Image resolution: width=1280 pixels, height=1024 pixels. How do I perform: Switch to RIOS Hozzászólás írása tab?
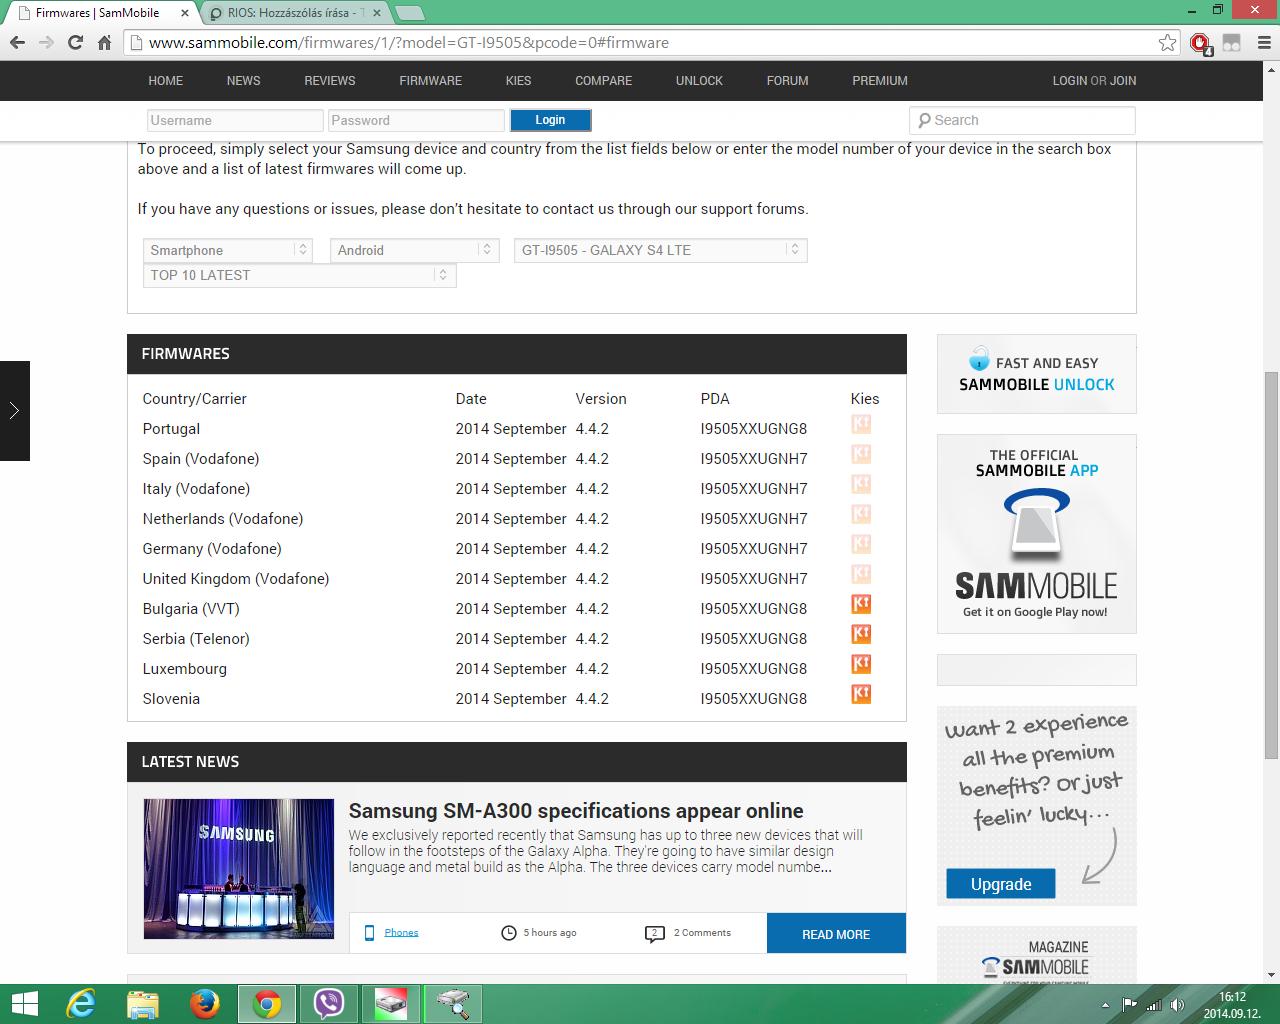pos(295,13)
